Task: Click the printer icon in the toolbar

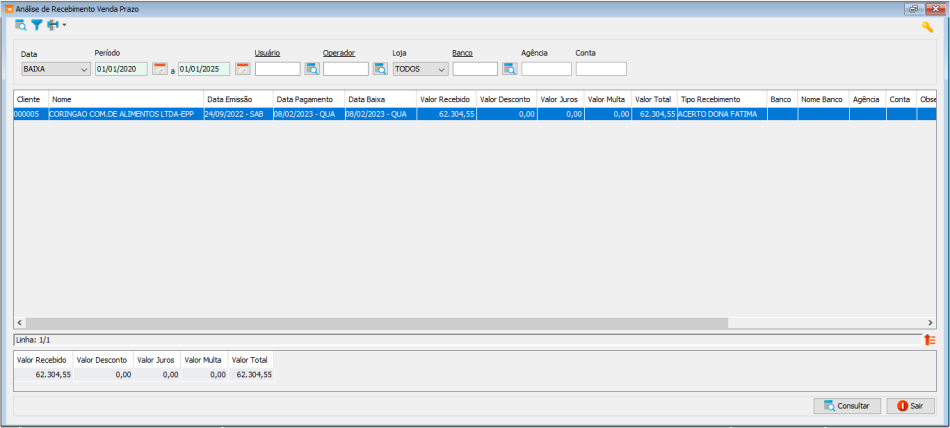Action: (x=52, y=25)
